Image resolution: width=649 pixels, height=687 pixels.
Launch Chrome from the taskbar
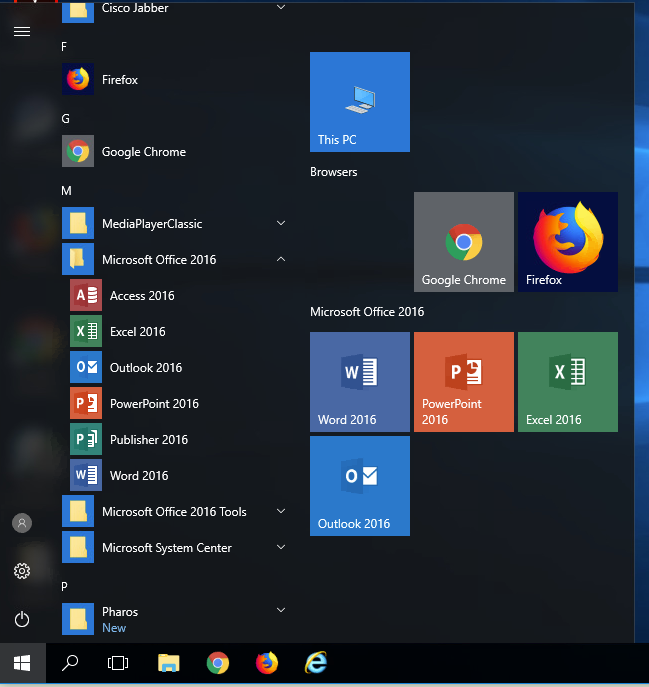tap(218, 663)
